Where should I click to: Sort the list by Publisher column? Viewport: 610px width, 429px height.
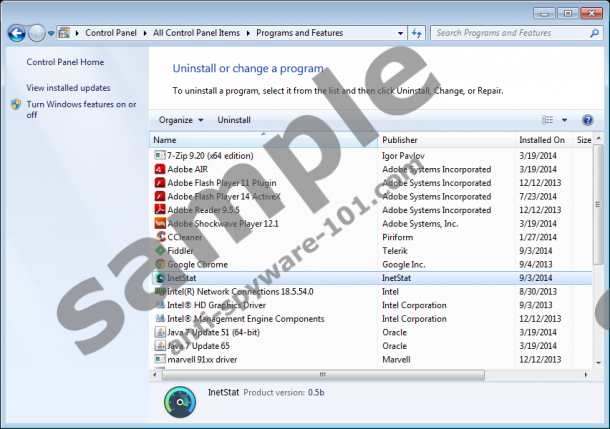[x=400, y=140]
